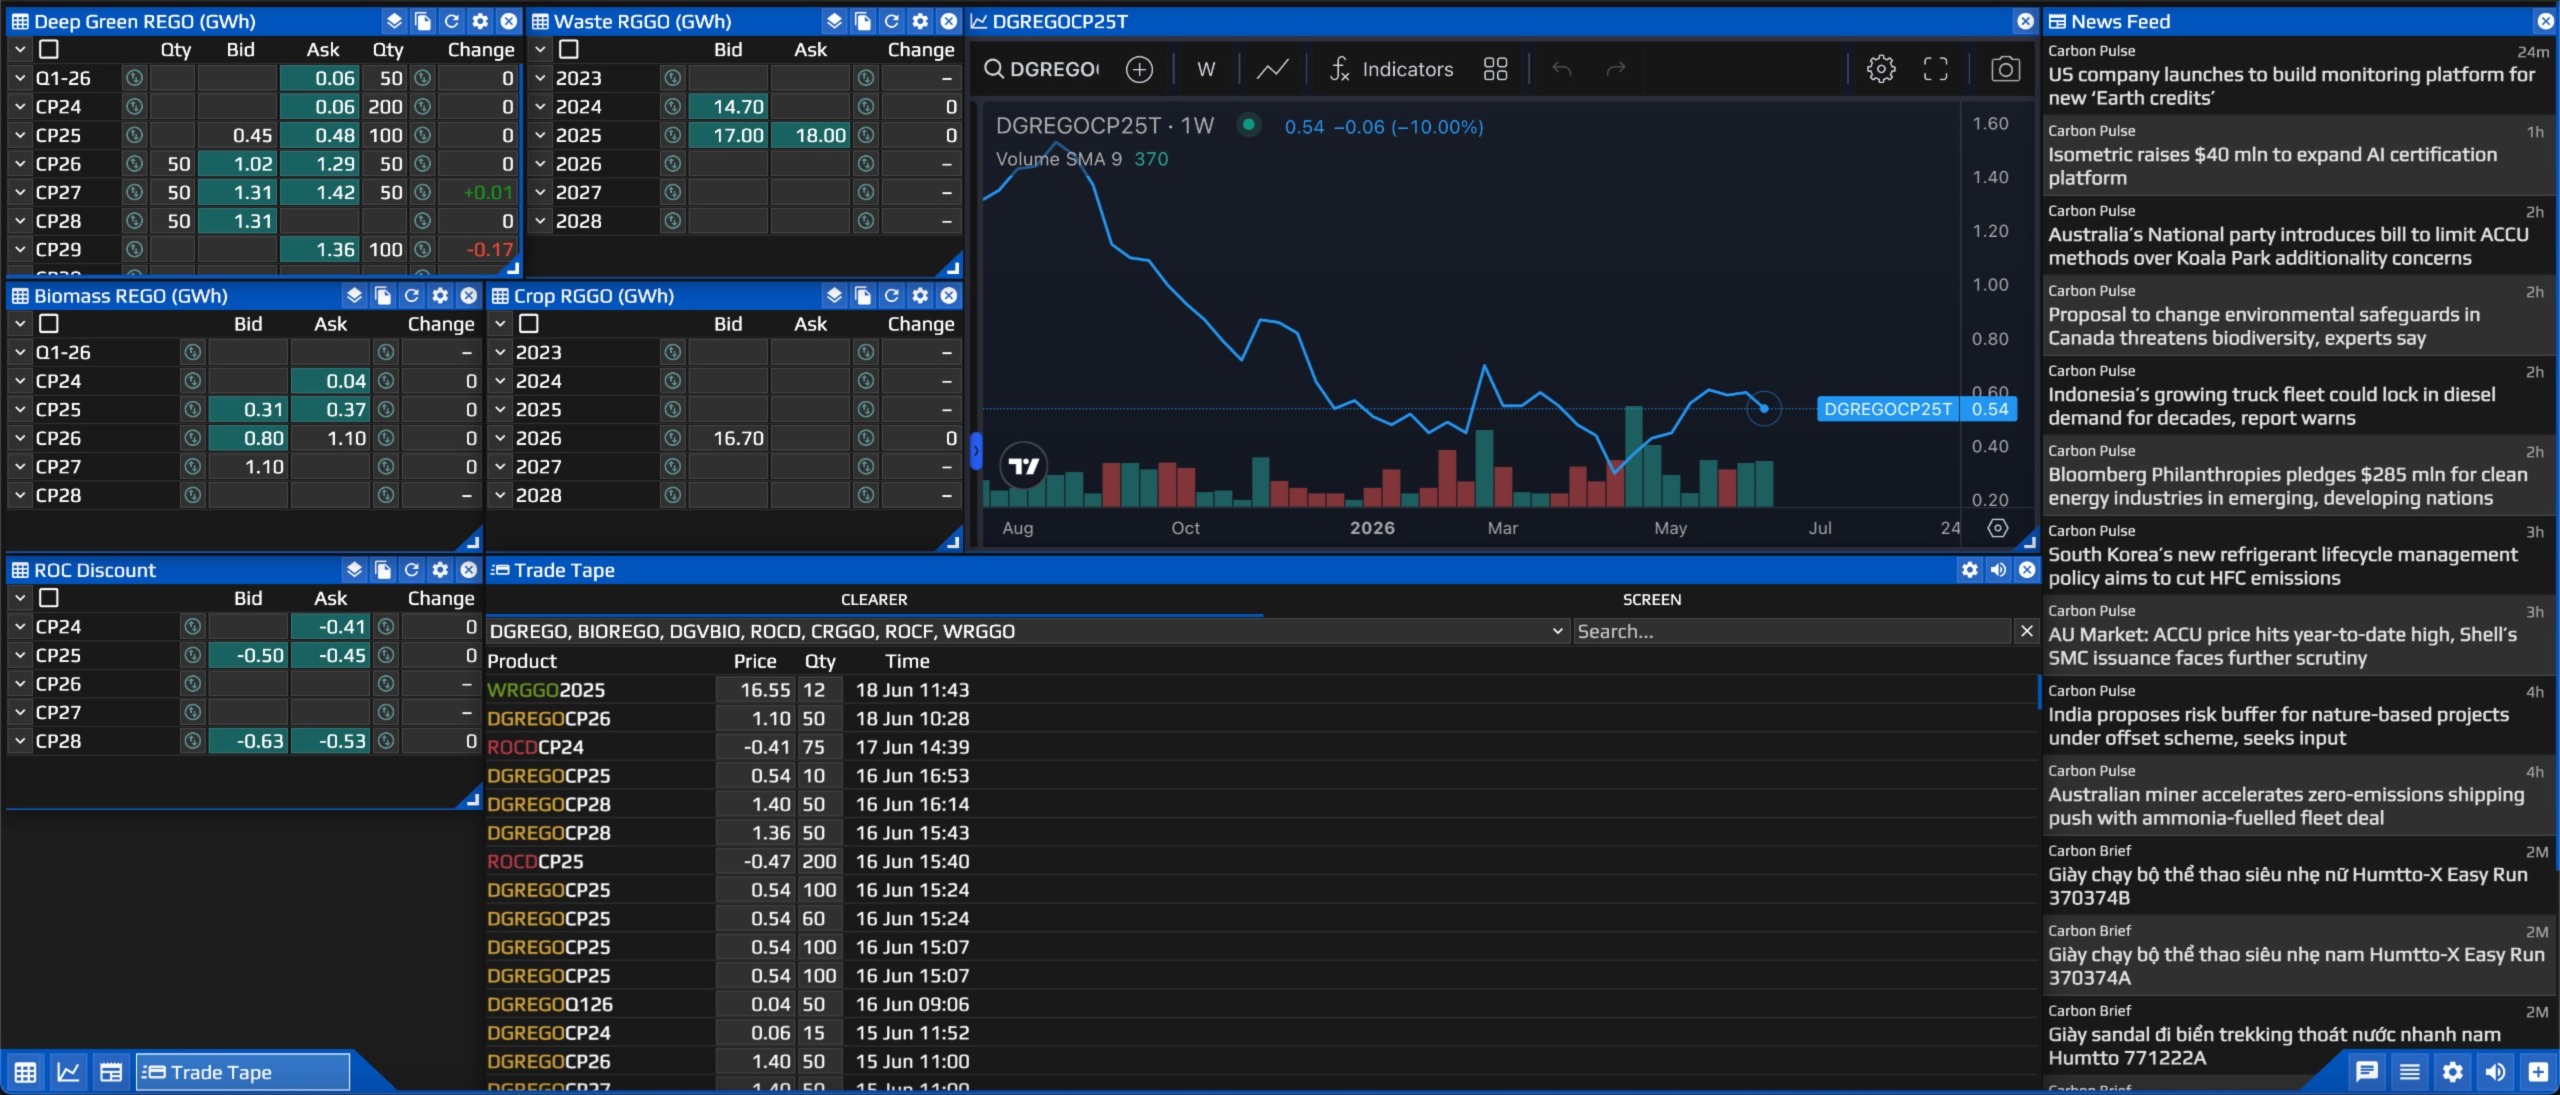
Task: Open South Korea refrigerant lifecycle news
Action: (x=2296, y=555)
